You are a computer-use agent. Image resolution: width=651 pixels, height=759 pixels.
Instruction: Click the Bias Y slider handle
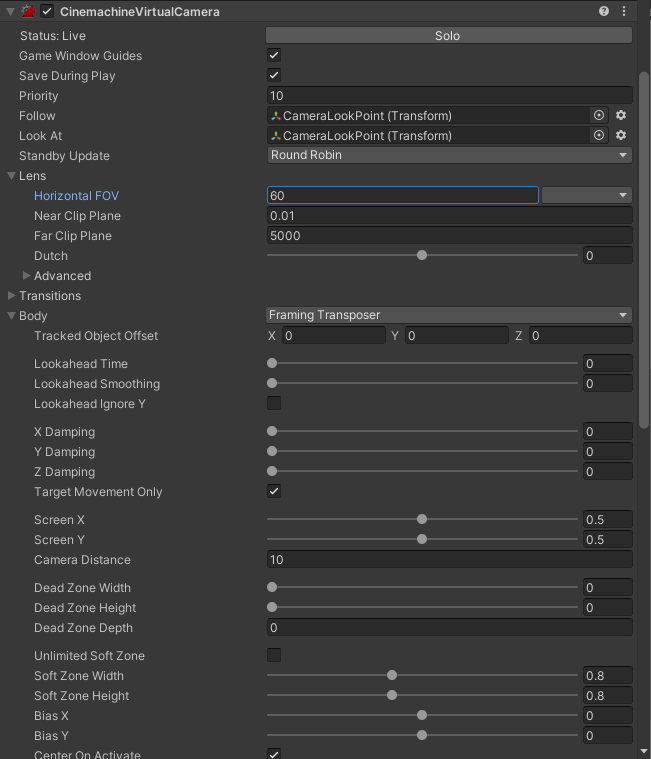point(422,735)
